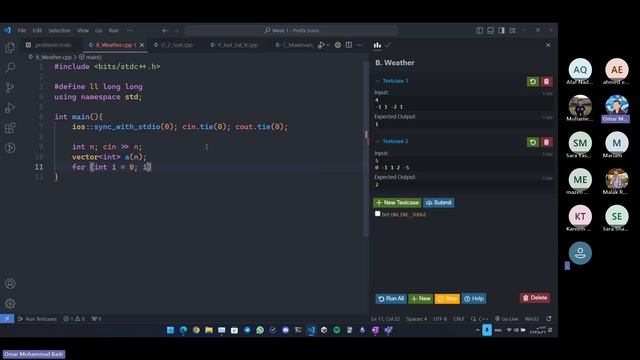Click the gear icon in editor toolbar

338,45
